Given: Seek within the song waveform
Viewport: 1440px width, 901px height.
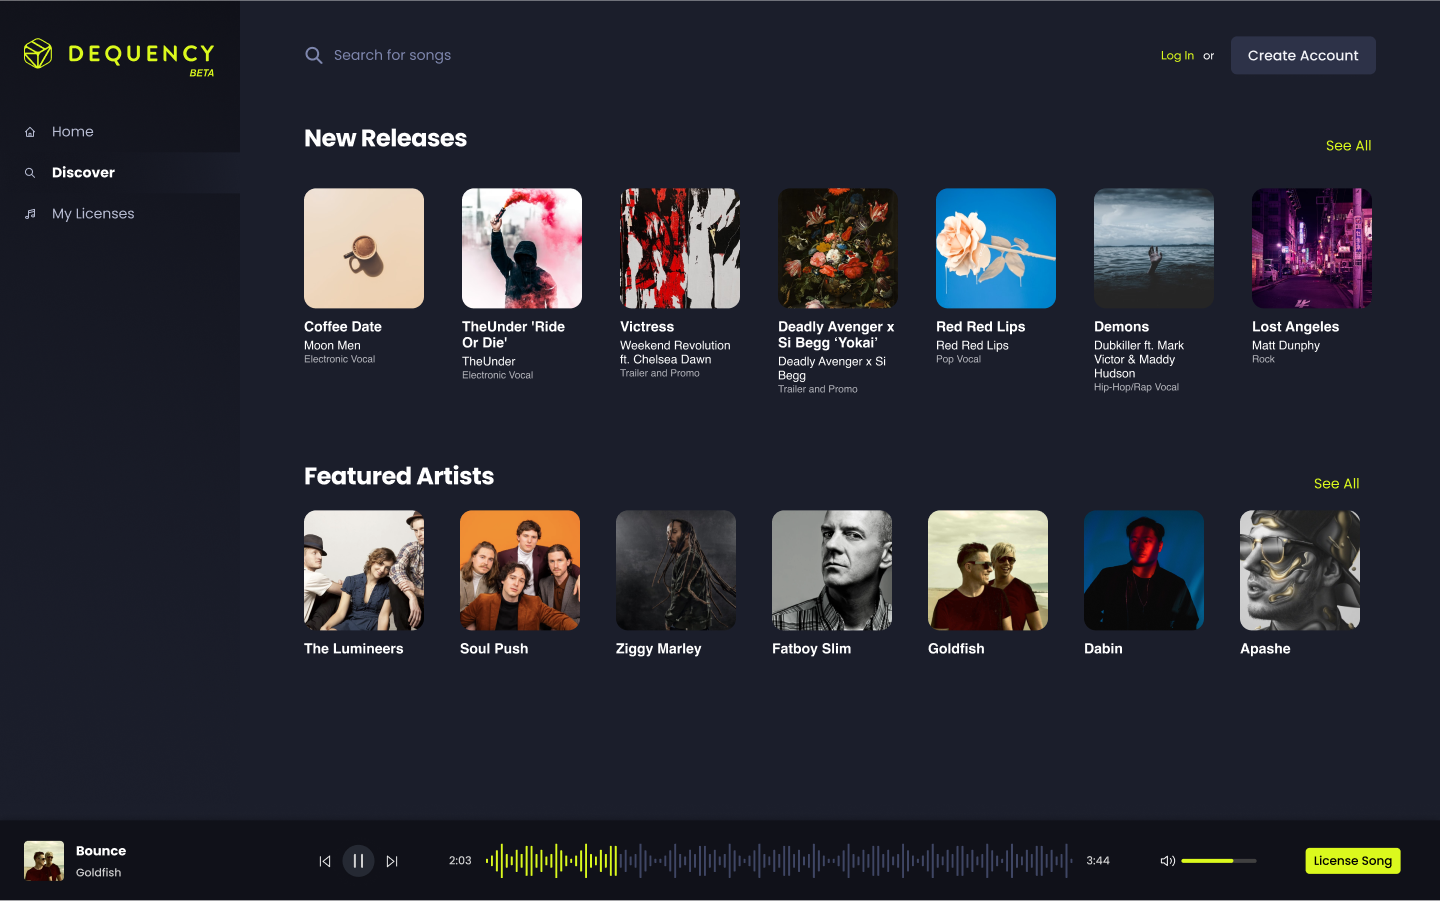Looking at the screenshot, I should point(778,861).
